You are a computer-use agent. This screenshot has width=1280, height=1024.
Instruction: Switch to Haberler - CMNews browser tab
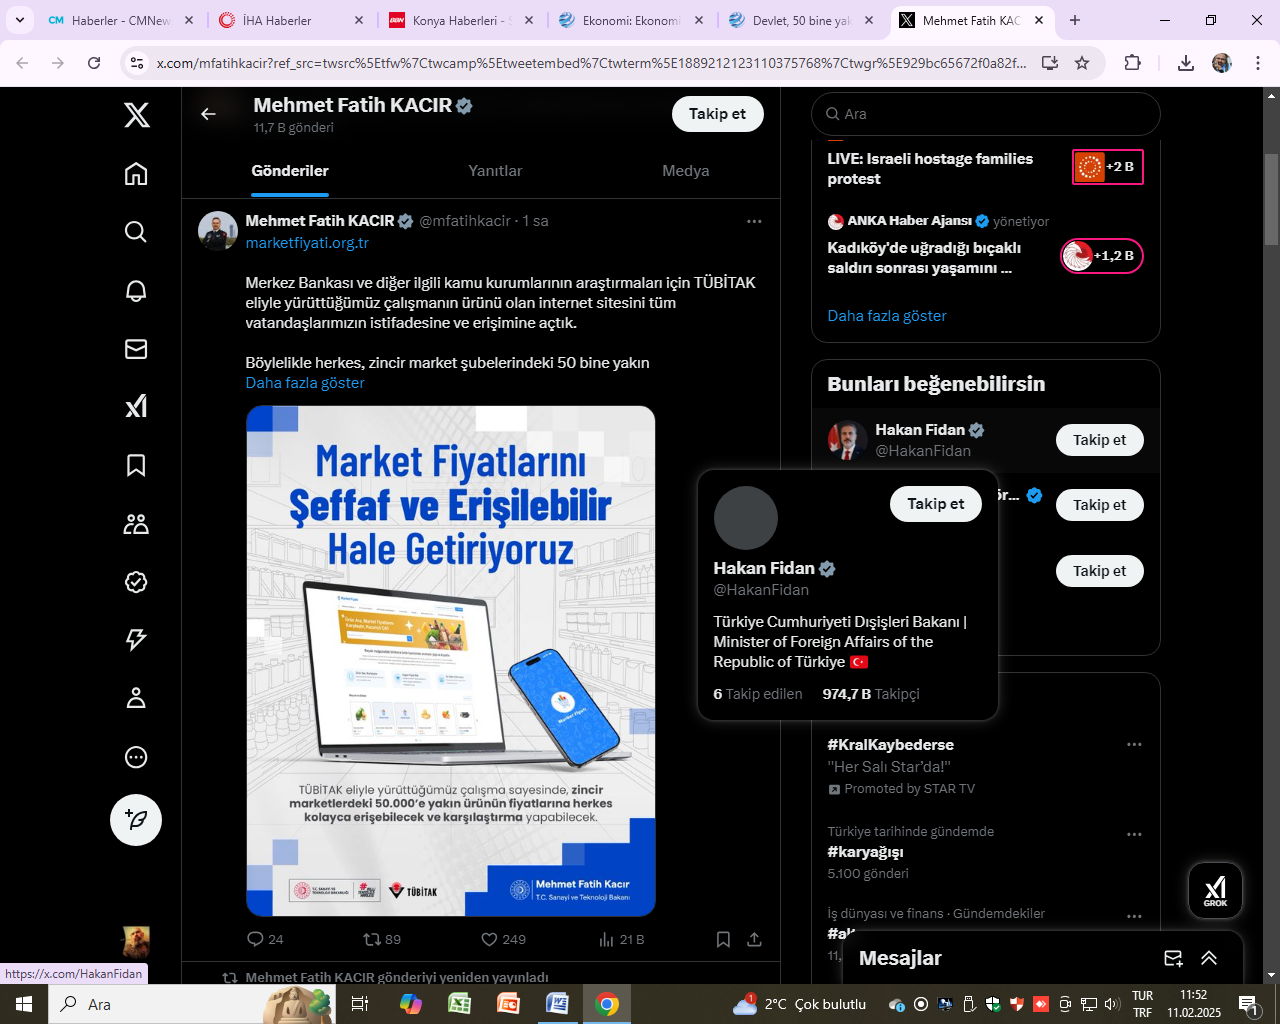click(122, 20)
